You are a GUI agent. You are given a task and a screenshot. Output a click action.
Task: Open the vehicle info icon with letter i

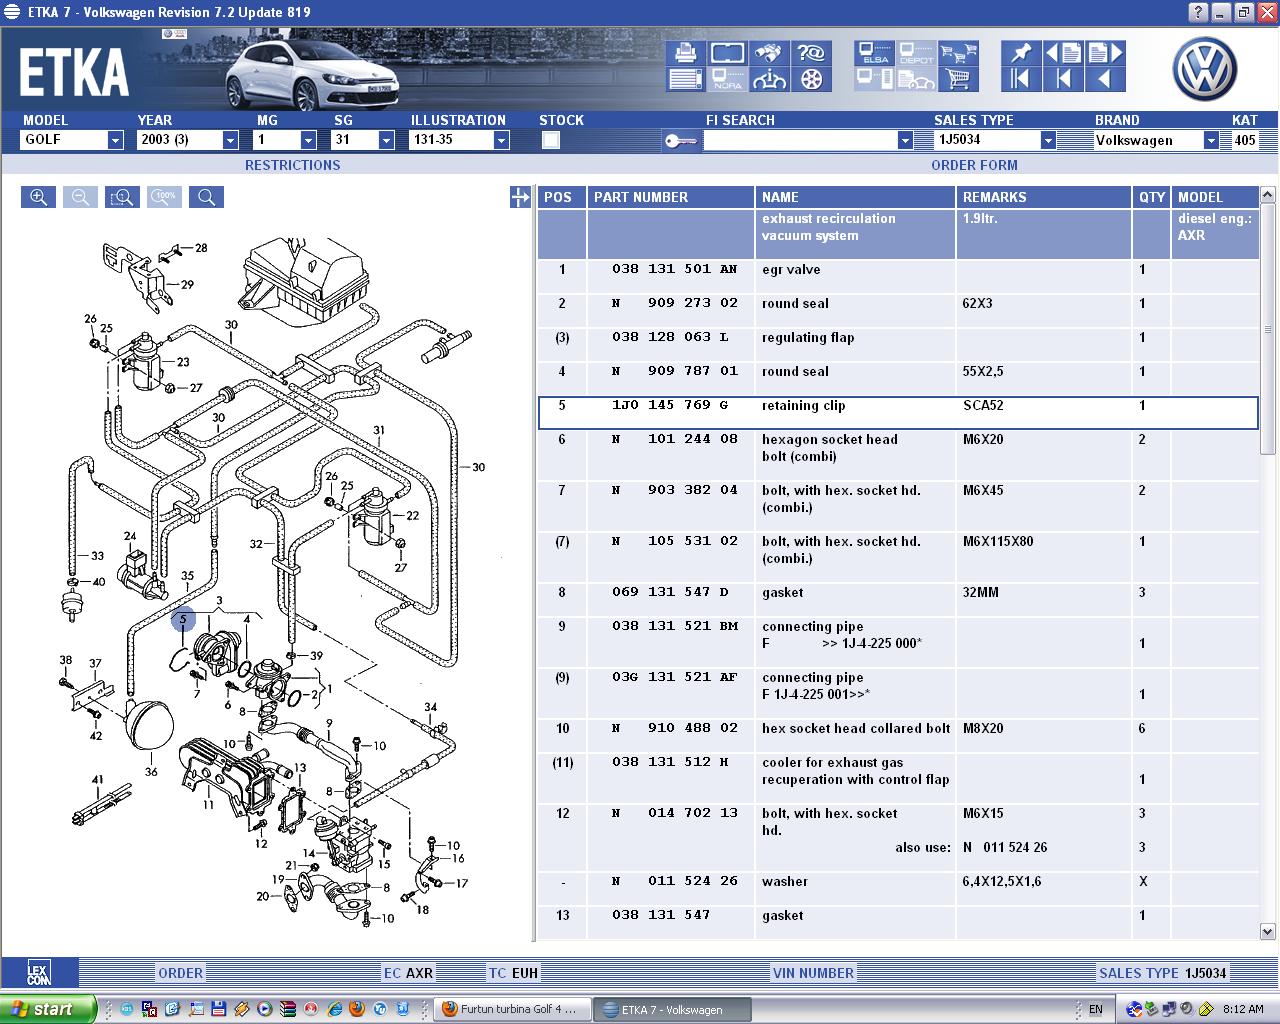(x=770, y=79)
